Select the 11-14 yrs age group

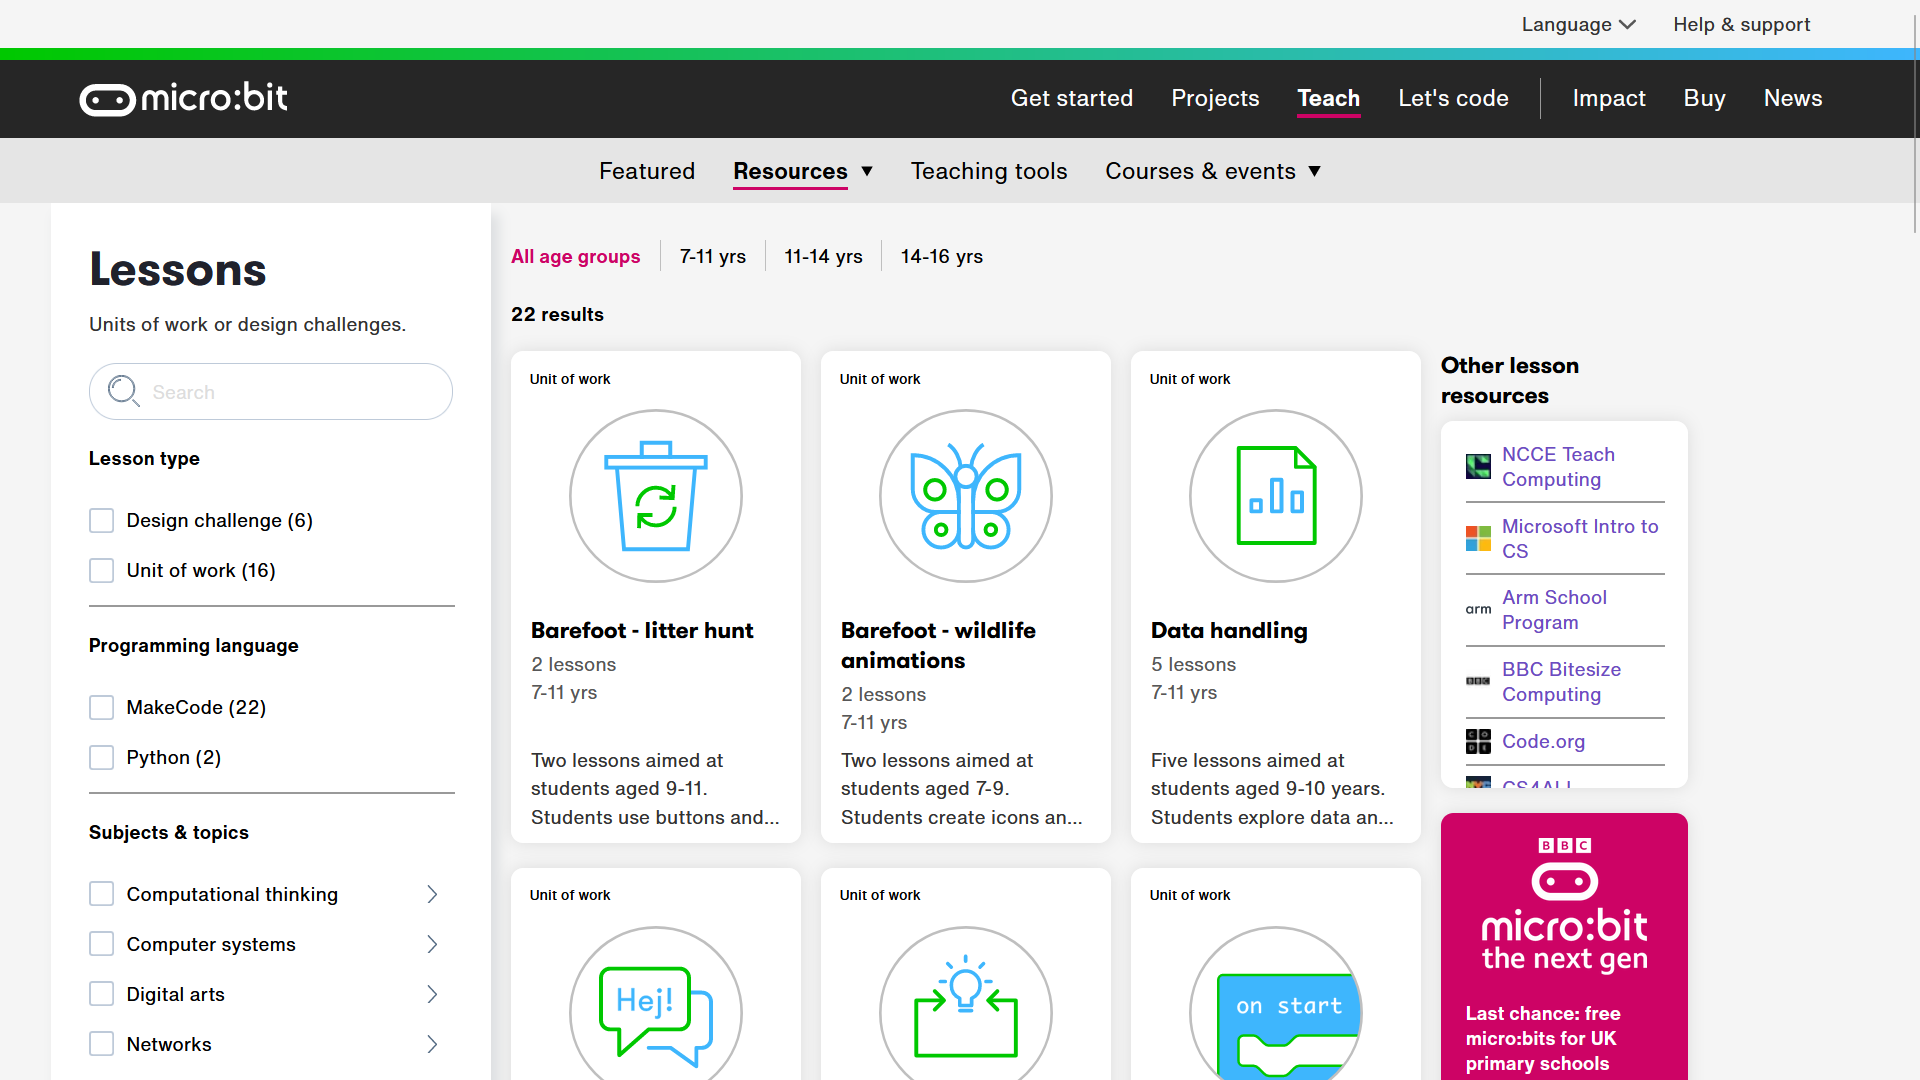pos(823,256)
